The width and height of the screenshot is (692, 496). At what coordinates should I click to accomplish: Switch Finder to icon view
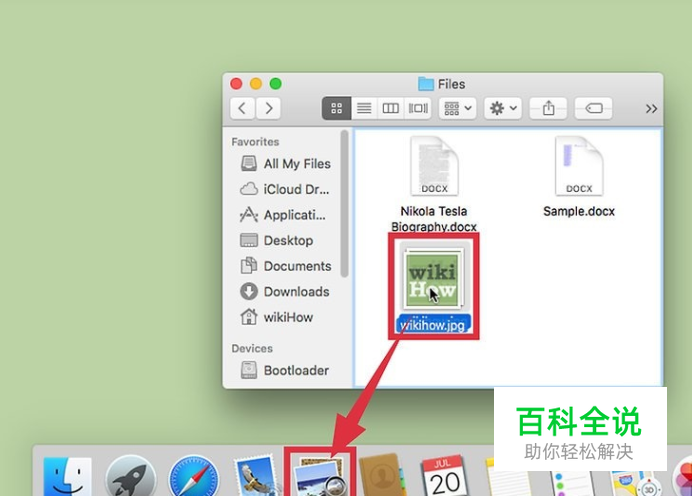(336, 108)
